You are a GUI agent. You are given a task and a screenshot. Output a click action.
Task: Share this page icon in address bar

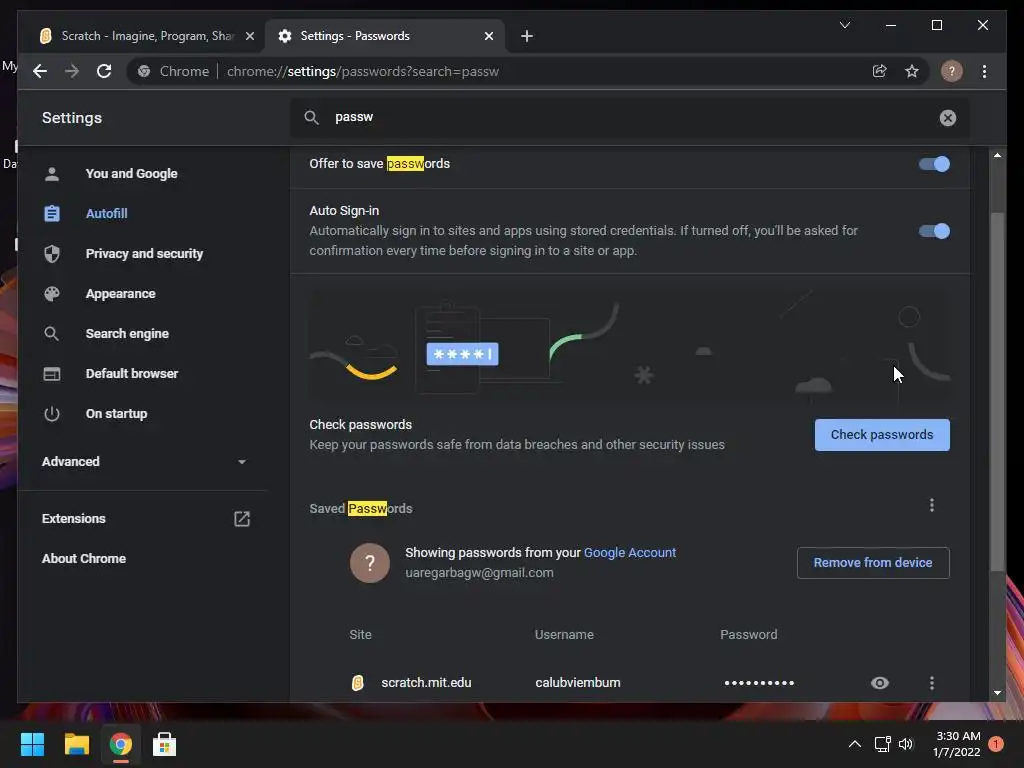880,71
